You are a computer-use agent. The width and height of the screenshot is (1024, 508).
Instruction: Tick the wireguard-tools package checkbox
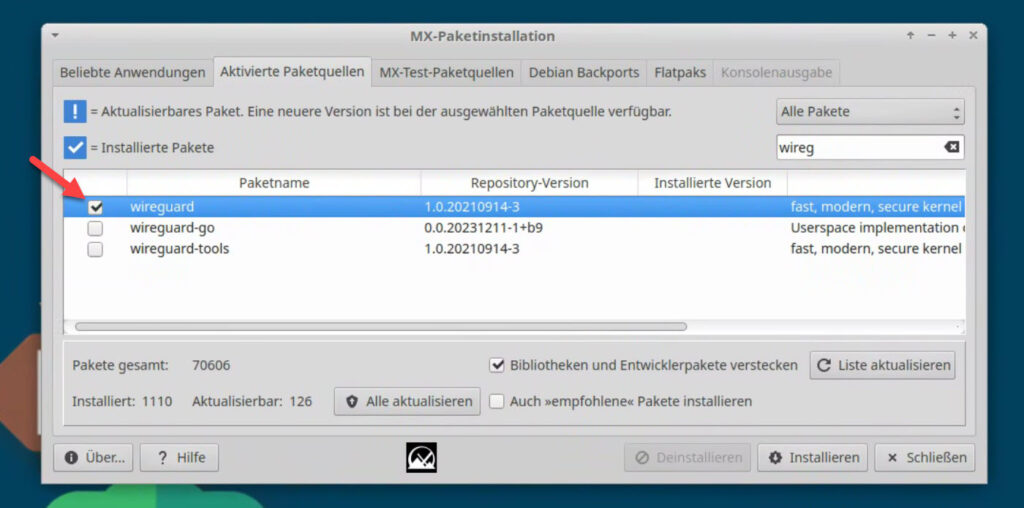coord(95,249)
